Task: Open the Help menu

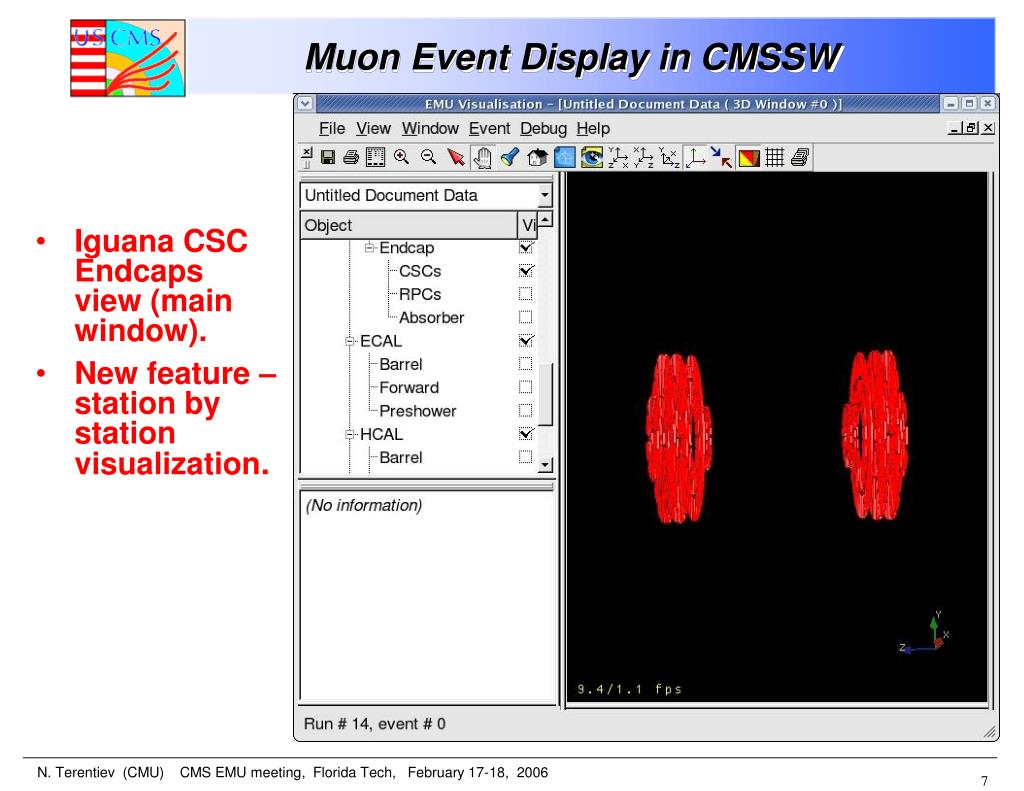Action: point(593,129)
